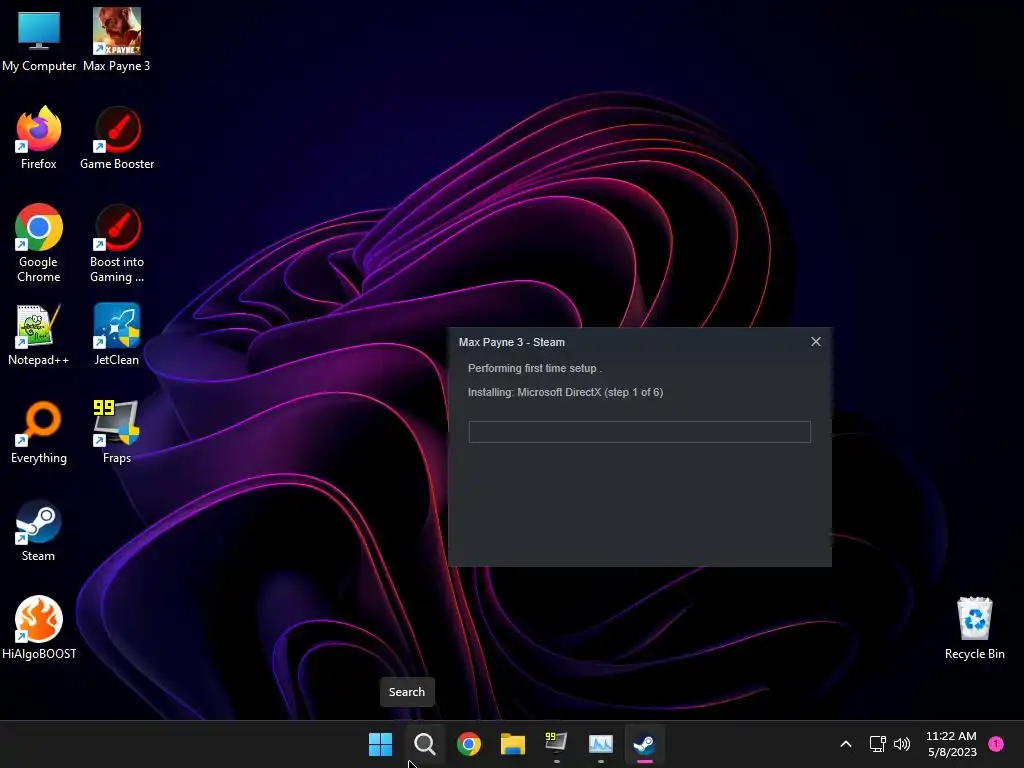Switch to the performance monitor taskbar app

[x=601, y=744]
